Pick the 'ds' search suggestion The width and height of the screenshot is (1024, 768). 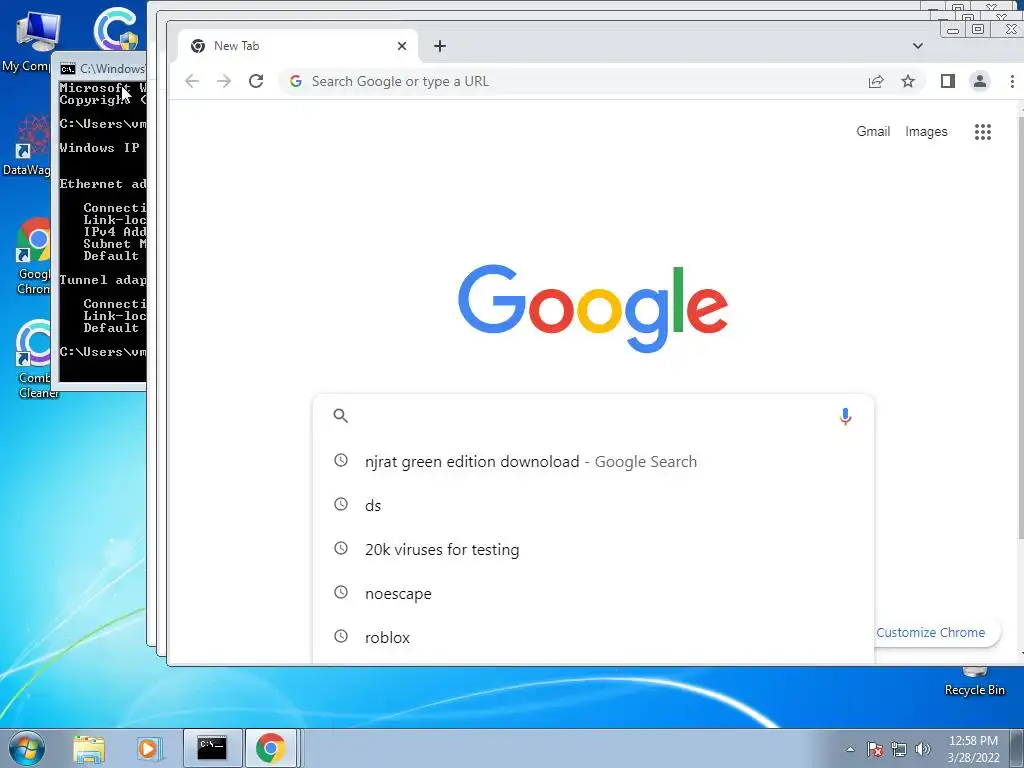(593, 505)
